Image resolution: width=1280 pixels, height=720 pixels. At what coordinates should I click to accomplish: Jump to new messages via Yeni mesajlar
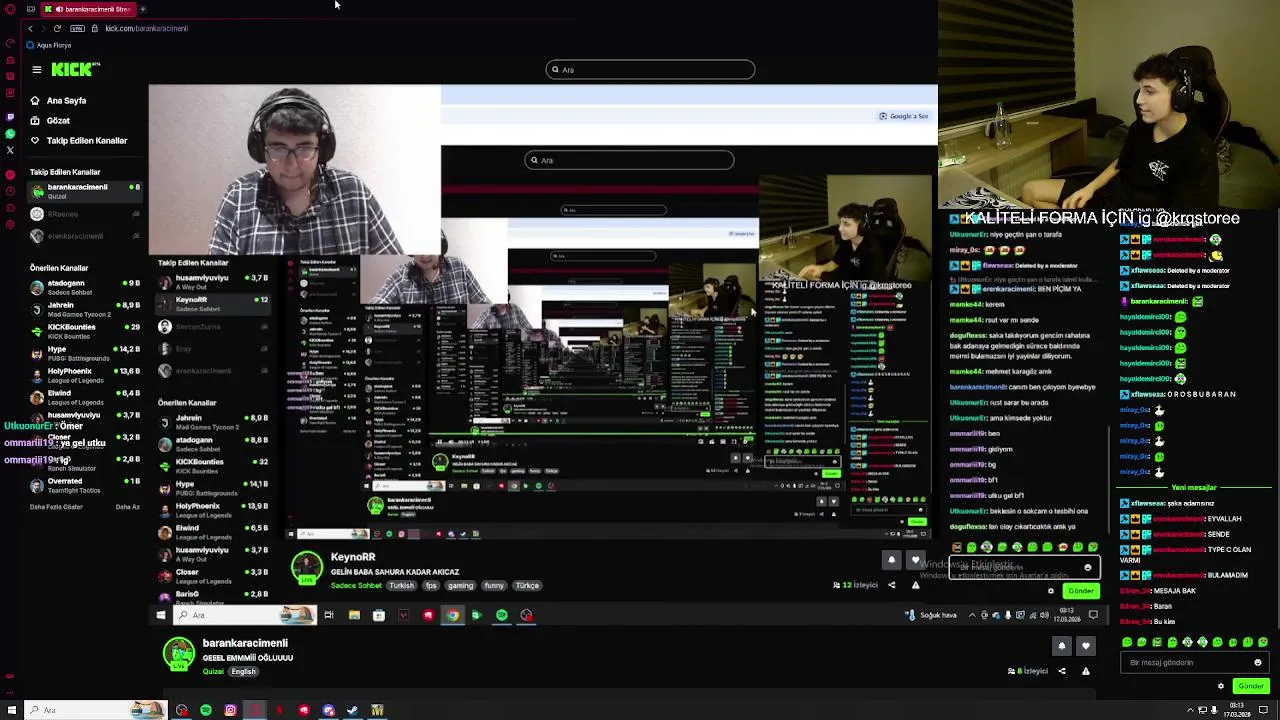[1193, 488]
